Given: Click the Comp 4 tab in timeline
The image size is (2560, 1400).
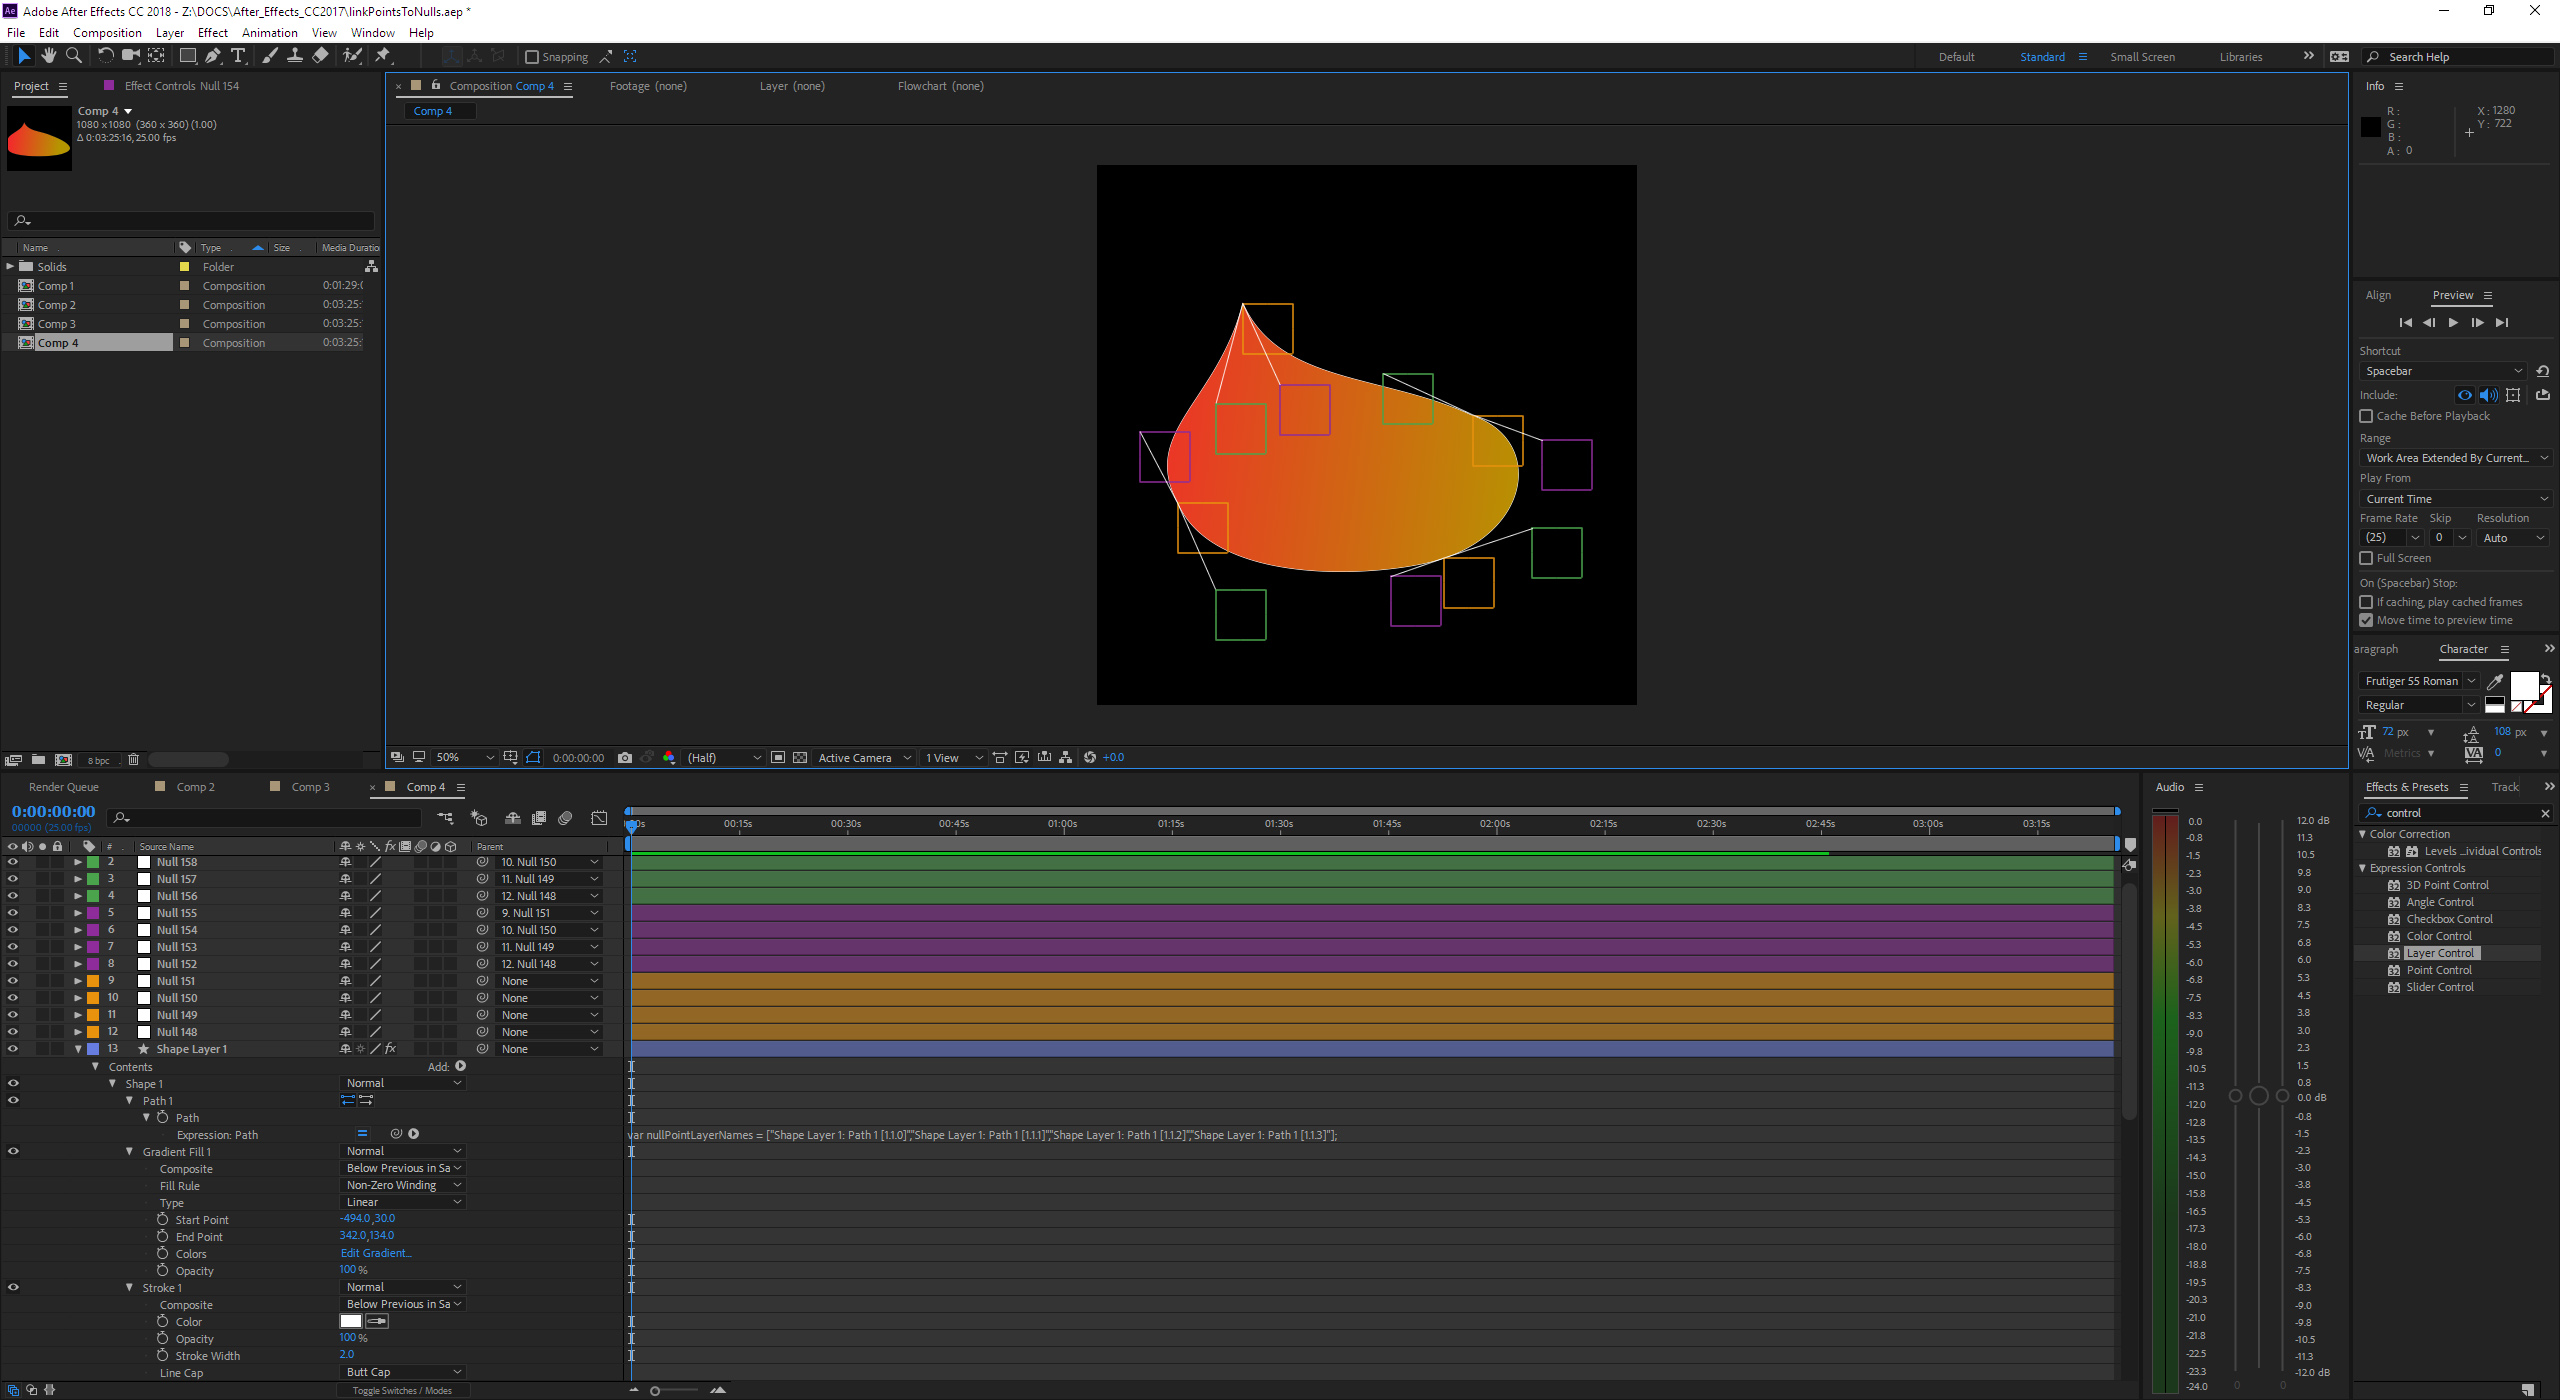Looking at the screenshot, I should [424, 786].
